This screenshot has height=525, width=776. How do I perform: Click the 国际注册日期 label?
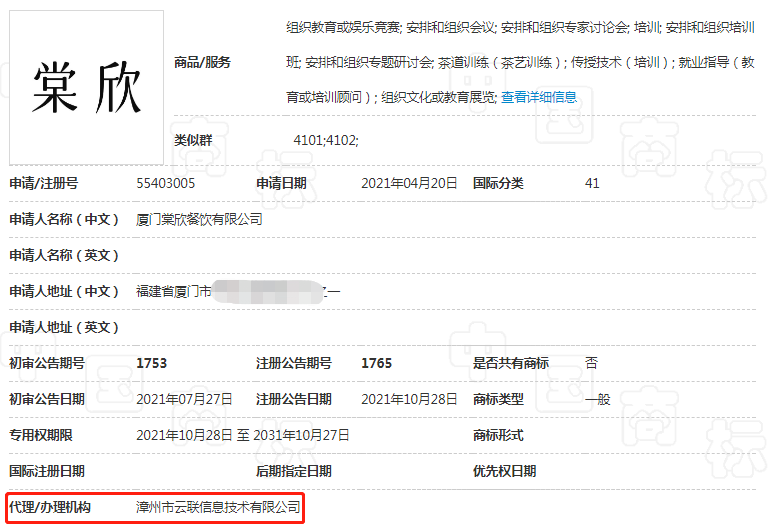47,471
